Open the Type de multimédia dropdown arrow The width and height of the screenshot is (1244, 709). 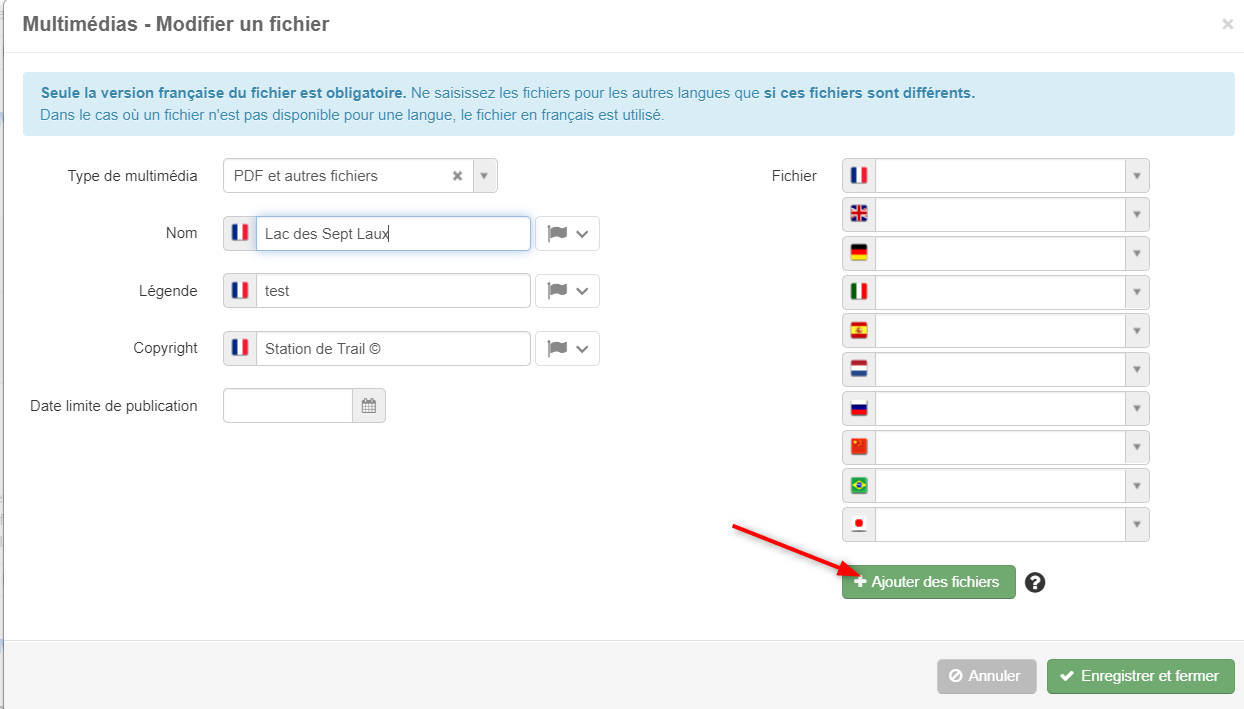(x=484, y=176)
